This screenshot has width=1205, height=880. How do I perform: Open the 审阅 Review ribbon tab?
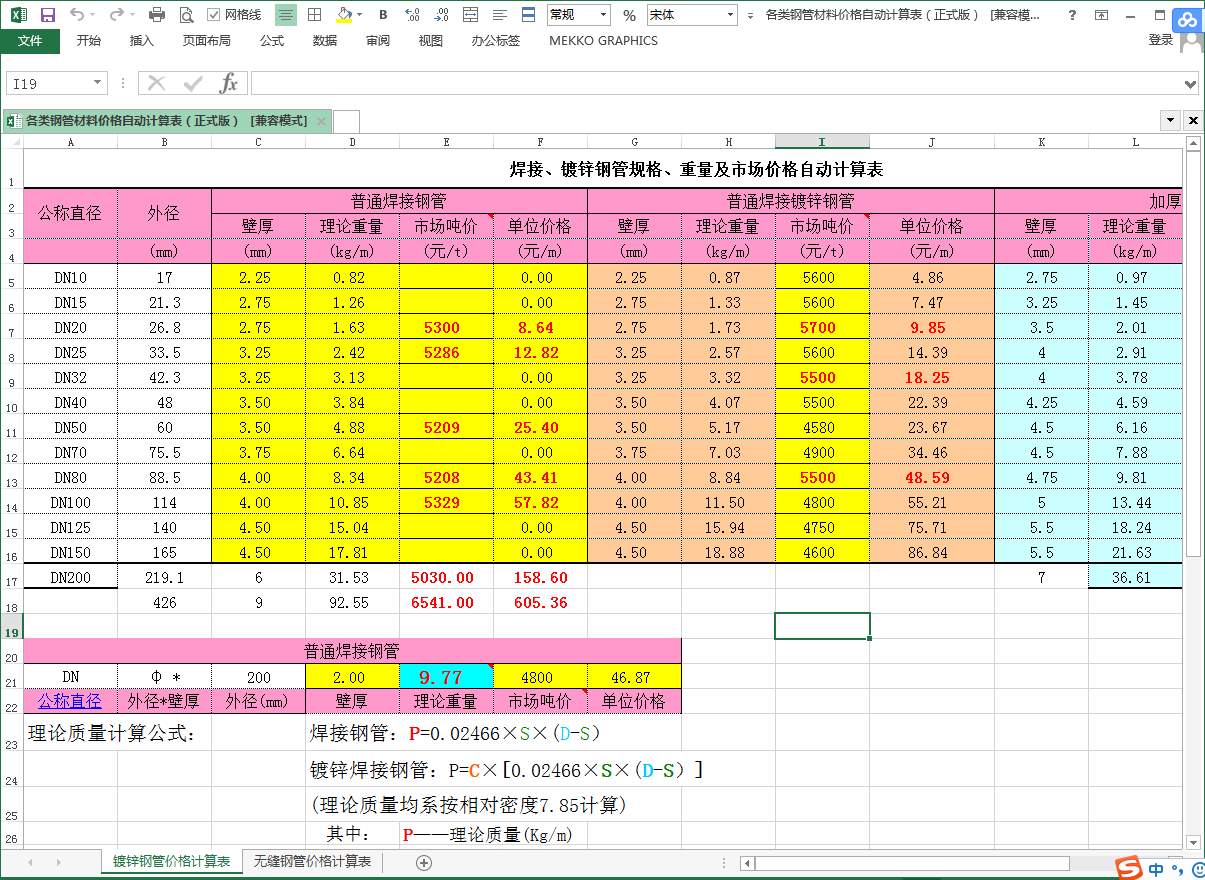[378, 41]
